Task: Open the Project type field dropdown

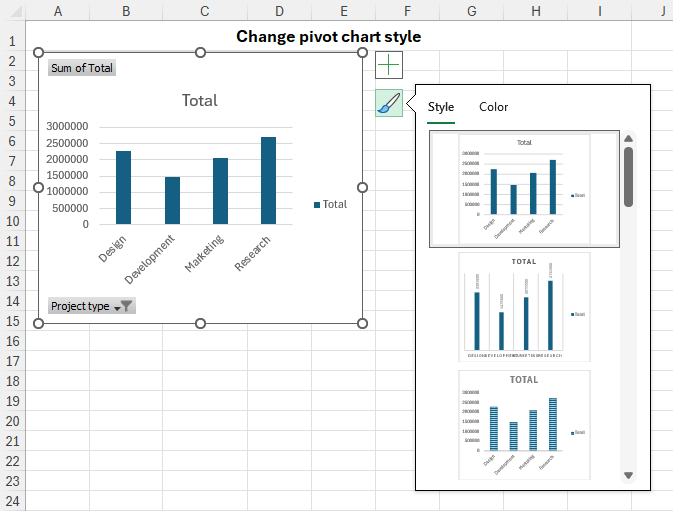Action: (x=91, y=306)
